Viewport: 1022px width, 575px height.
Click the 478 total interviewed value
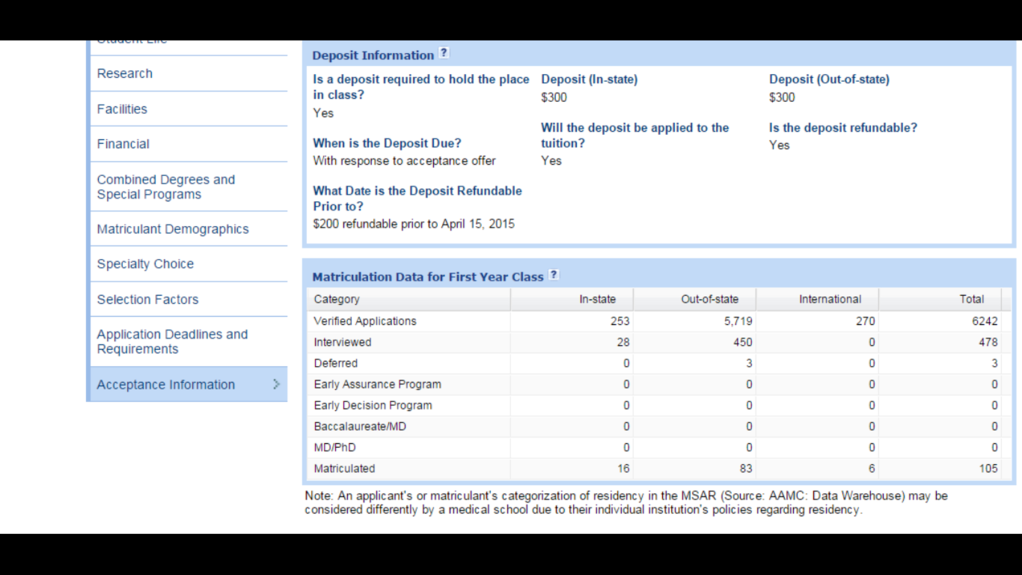pos(988,342)
